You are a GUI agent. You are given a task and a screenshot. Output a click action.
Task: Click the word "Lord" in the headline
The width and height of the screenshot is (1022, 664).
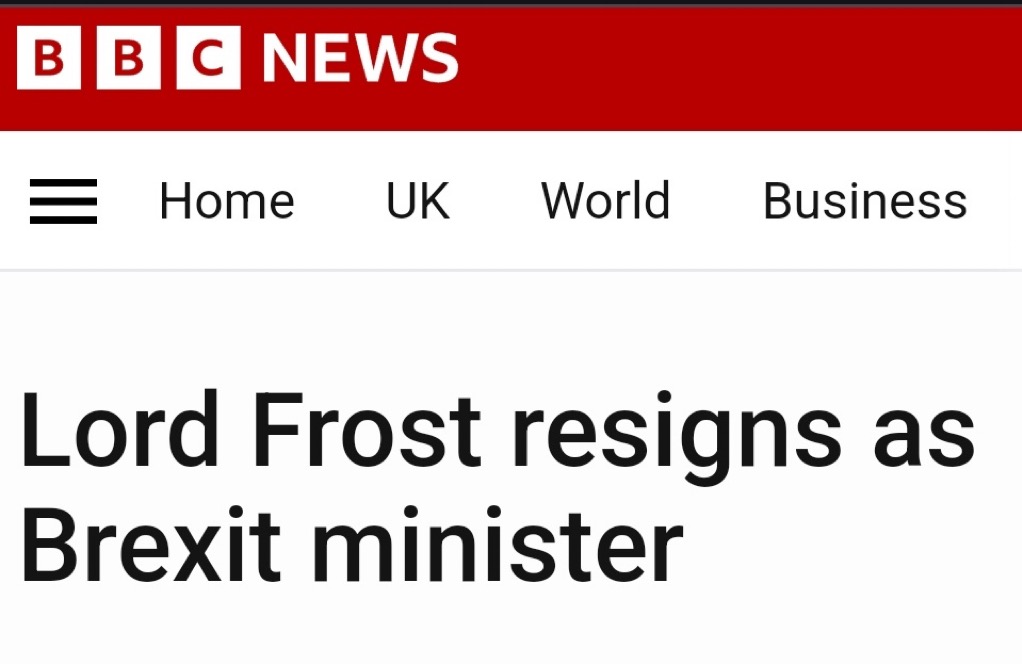tap(120, 432)
